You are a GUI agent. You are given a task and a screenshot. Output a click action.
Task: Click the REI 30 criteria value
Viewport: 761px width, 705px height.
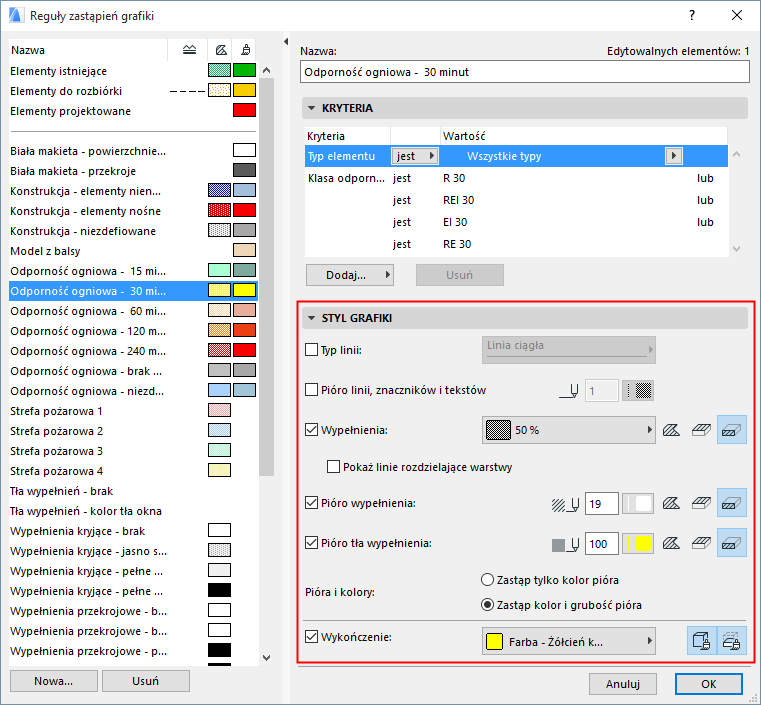coord(458,200)
